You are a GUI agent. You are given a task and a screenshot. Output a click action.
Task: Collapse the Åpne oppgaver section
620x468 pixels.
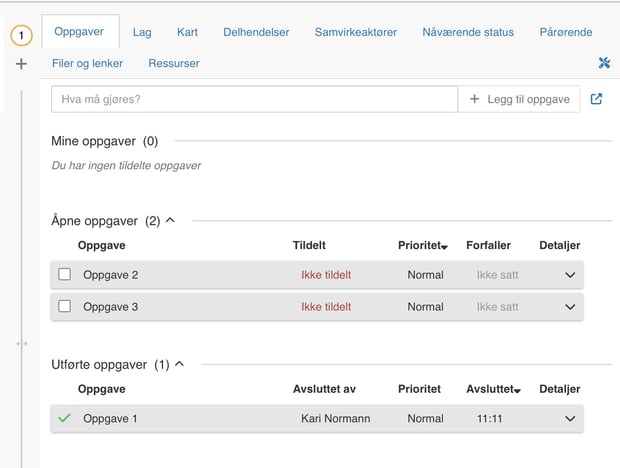[x=170, y=220]
